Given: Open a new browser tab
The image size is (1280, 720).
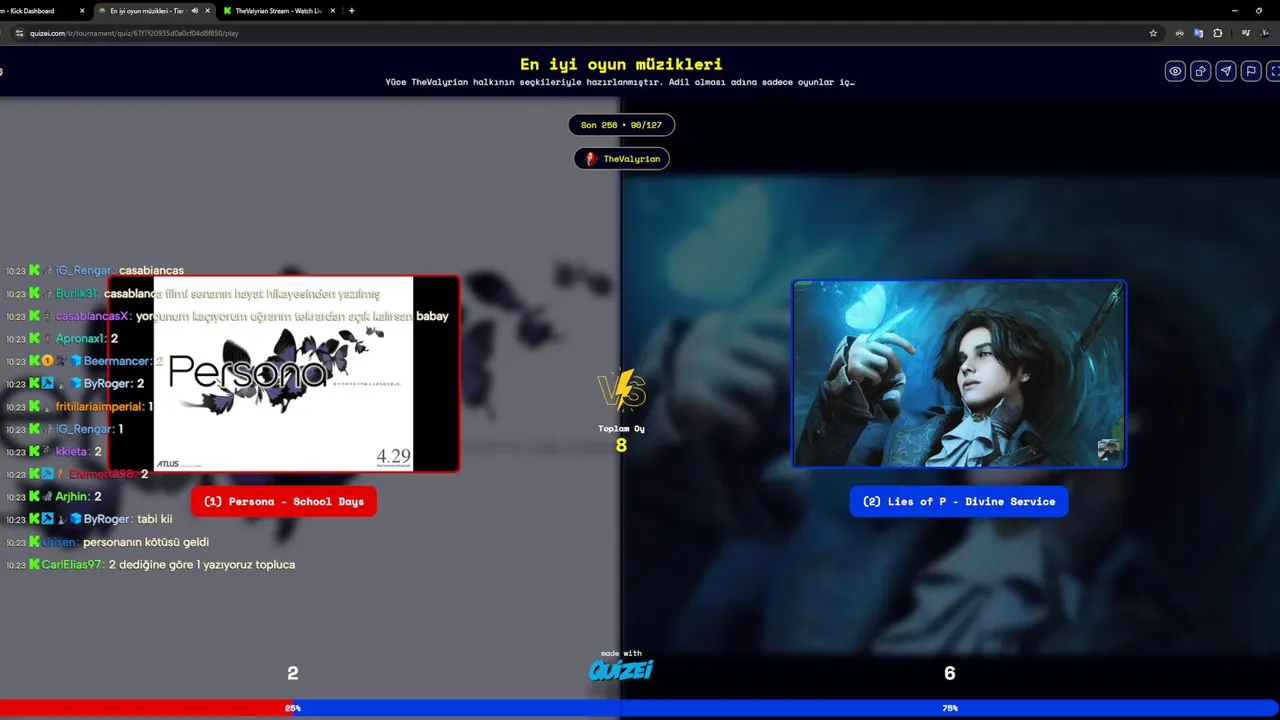Looking at the screenshot, I should click(351, 11).
